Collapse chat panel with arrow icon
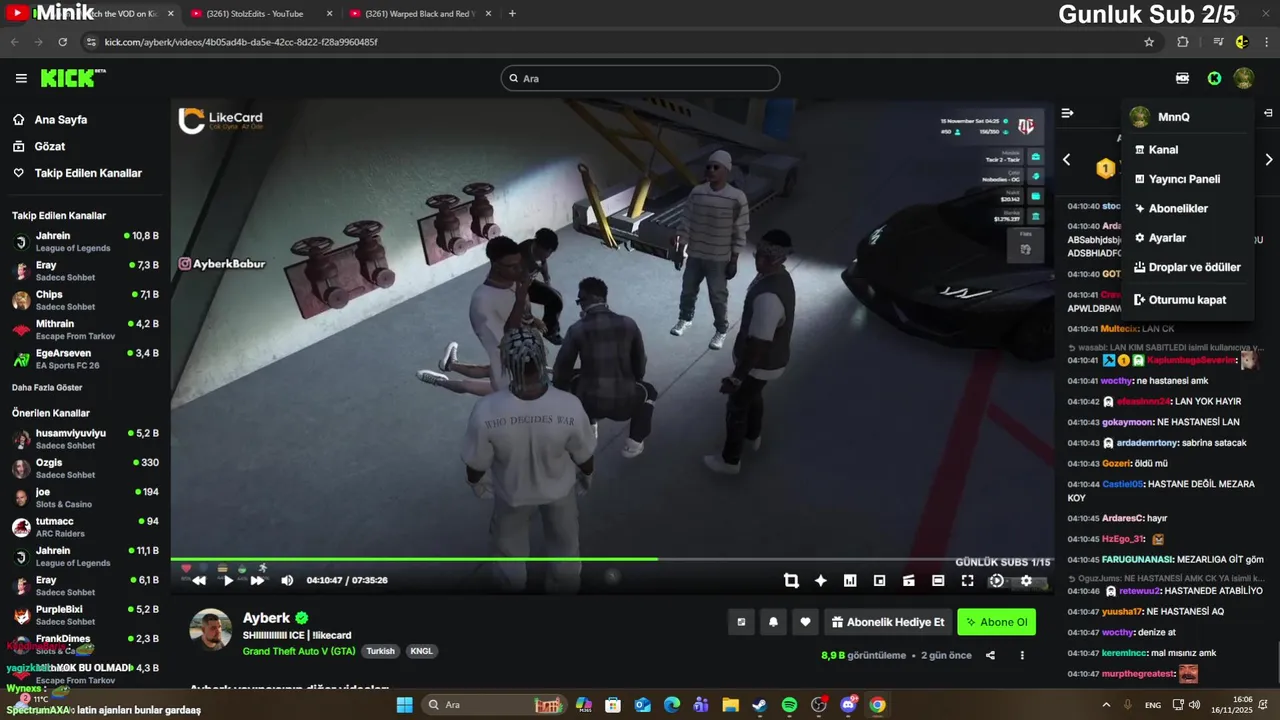Viewport: 1280px width, 720px height. click(x=1067, y=113)
